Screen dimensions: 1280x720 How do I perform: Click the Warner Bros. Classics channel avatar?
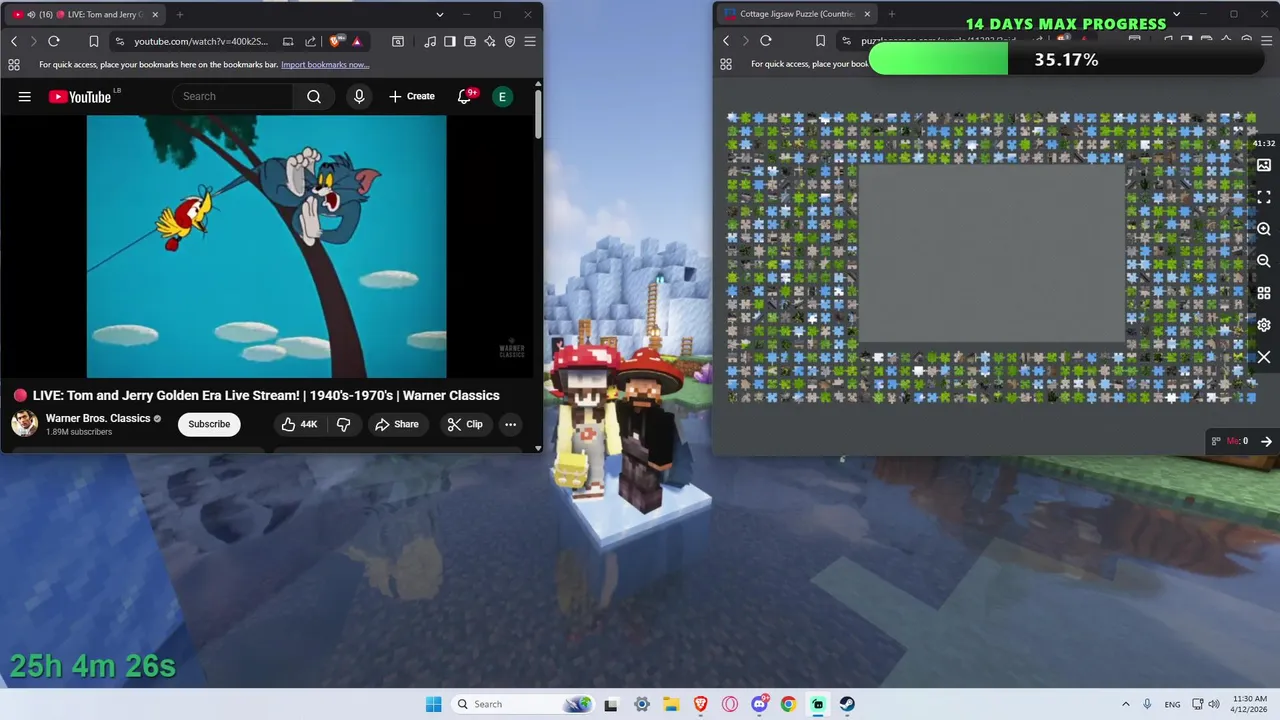point(25,424)
